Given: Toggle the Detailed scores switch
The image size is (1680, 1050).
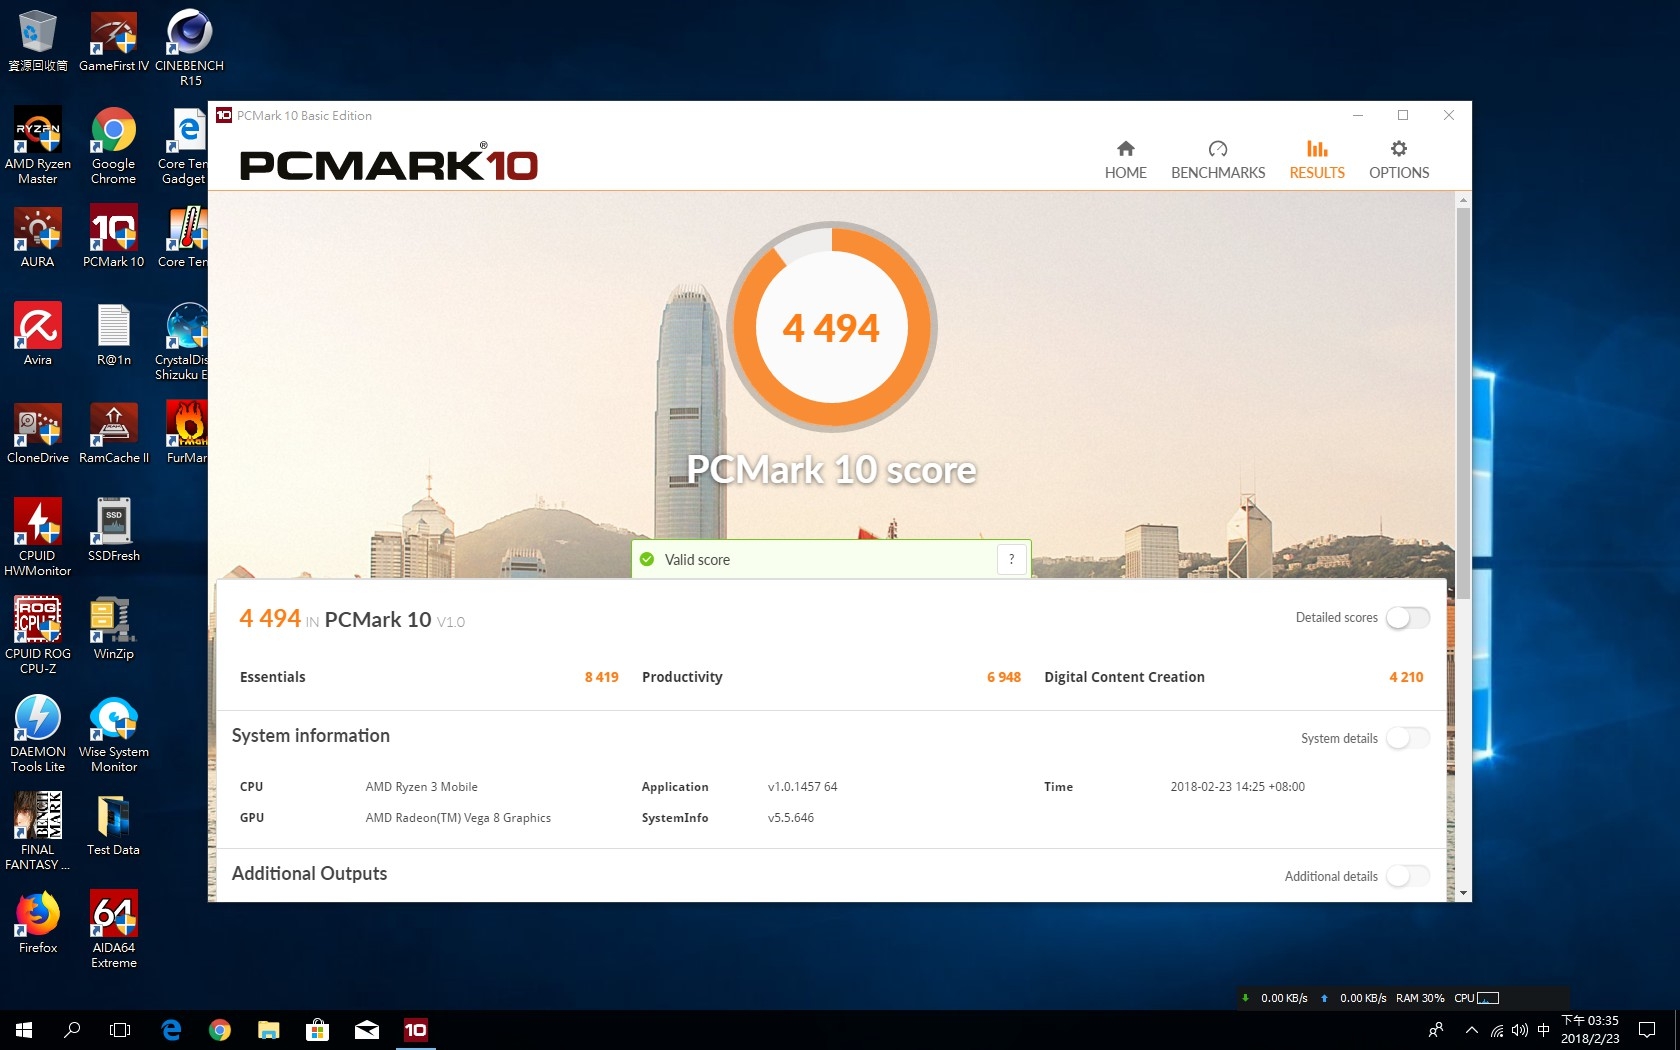Looking at the screenshot, I should tap(1408, 618).
